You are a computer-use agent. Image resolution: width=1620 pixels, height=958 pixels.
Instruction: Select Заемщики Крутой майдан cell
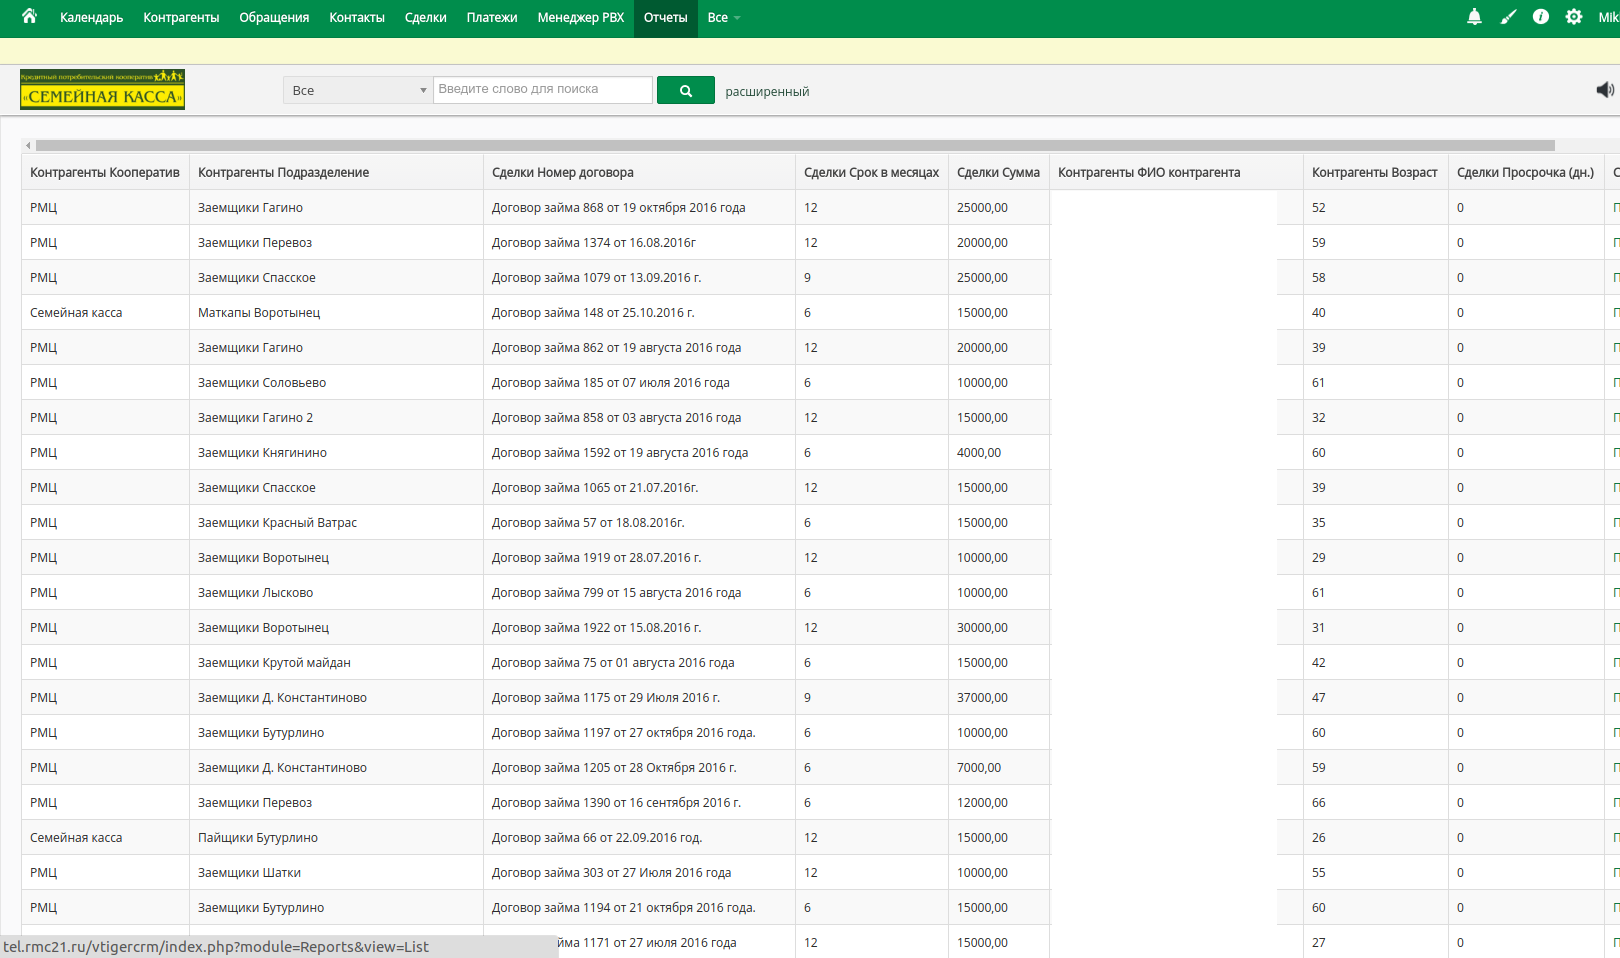click(x=336, y=662)
